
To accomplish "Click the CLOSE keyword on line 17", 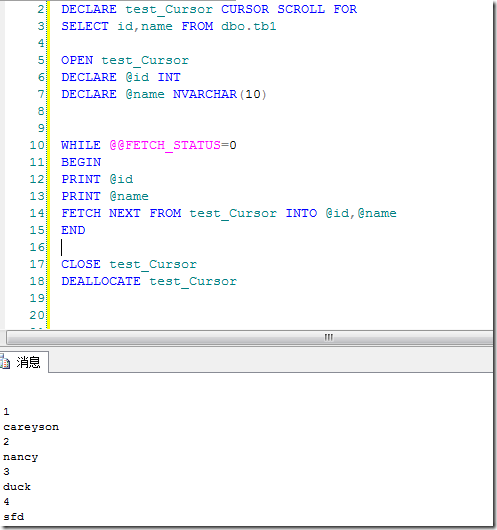I will pyautogui.click(x=81, y=264).
